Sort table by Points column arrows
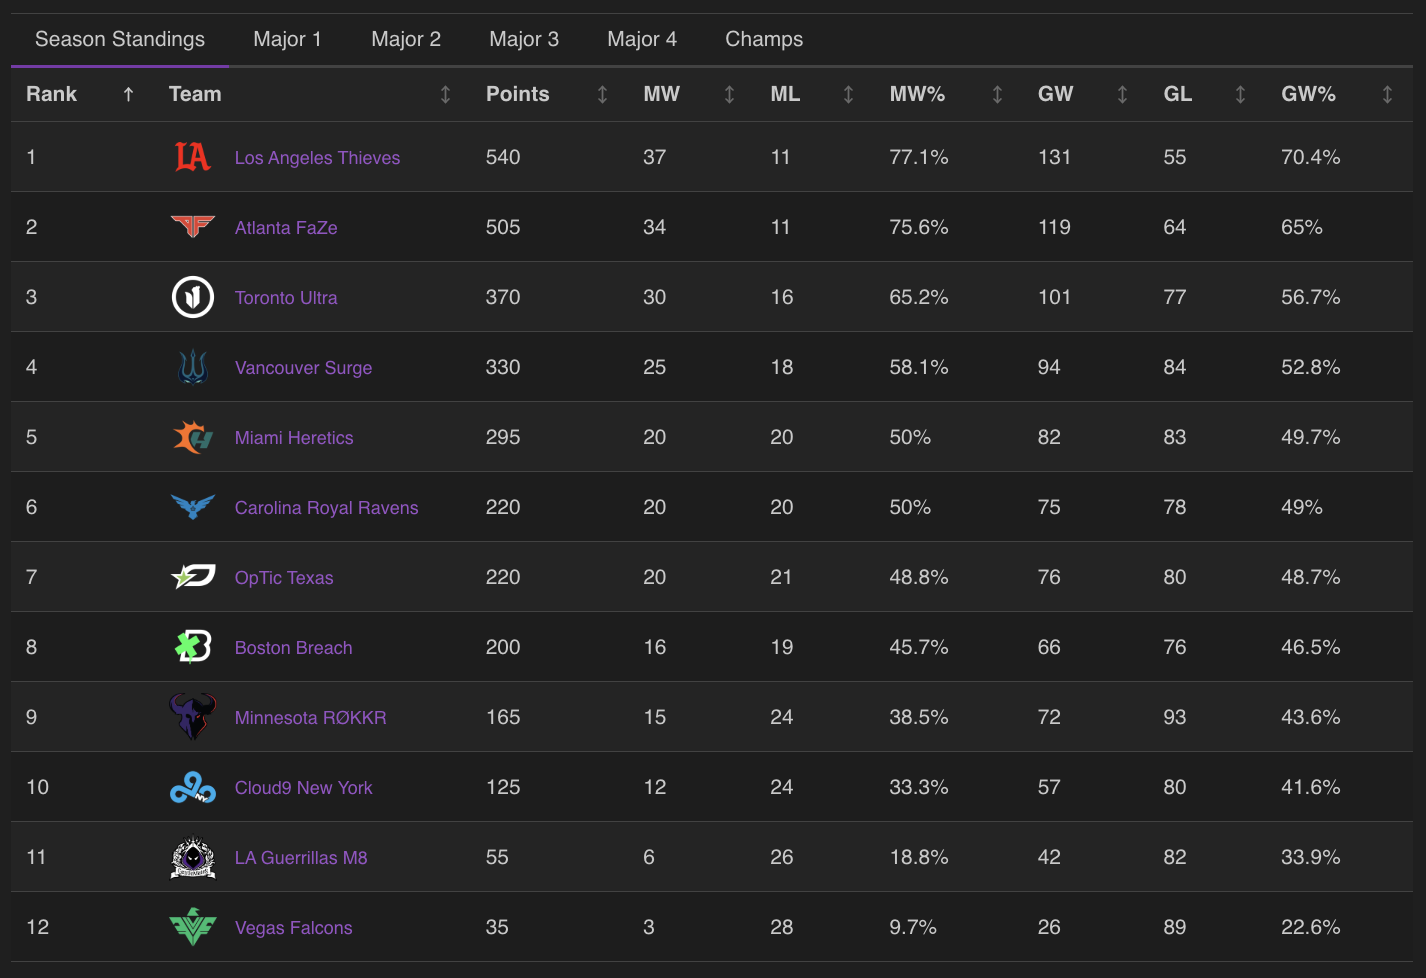 click(602, 94)
